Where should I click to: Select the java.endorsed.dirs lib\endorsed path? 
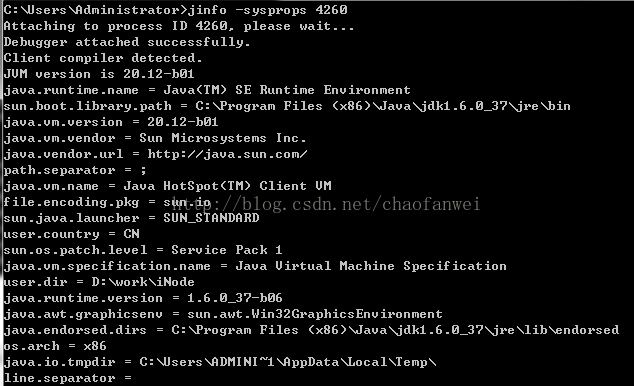395,330
